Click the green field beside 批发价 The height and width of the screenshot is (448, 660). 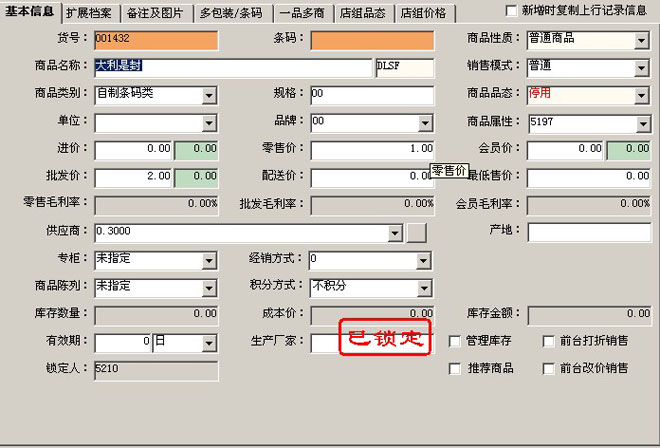coord(196,178)
